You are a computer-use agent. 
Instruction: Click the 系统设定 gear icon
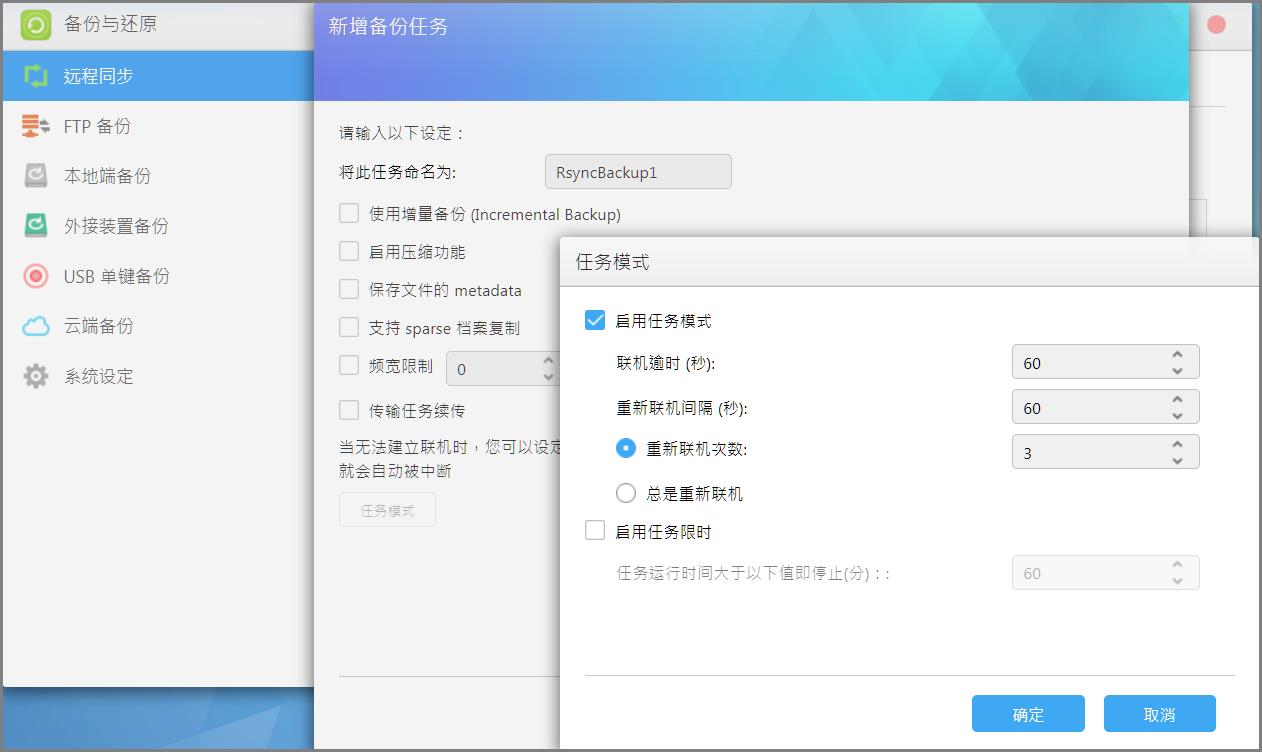pos(36,376)
